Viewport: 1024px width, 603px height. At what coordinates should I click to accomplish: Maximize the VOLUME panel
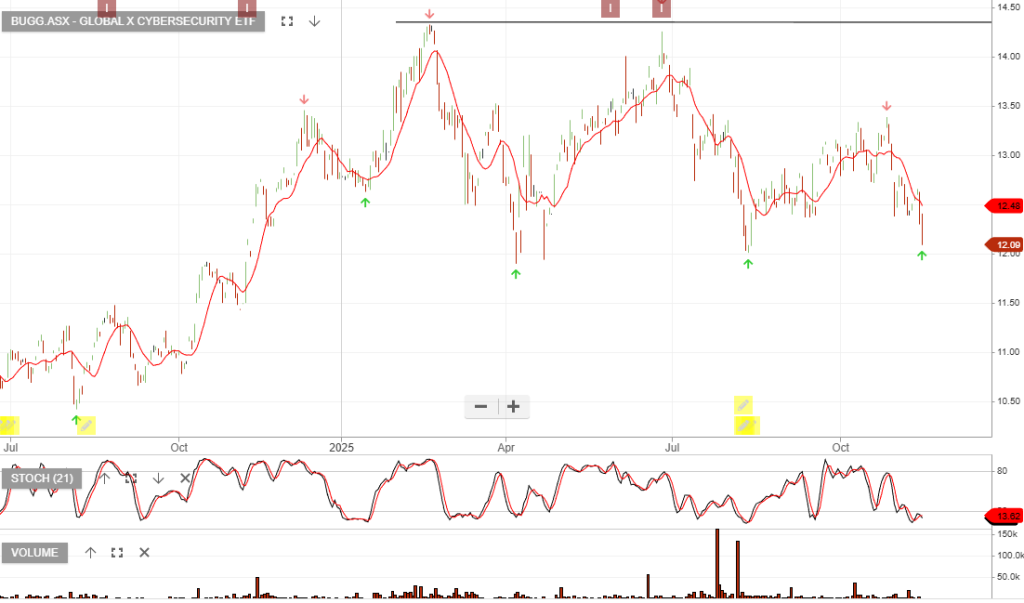point(117,552)
